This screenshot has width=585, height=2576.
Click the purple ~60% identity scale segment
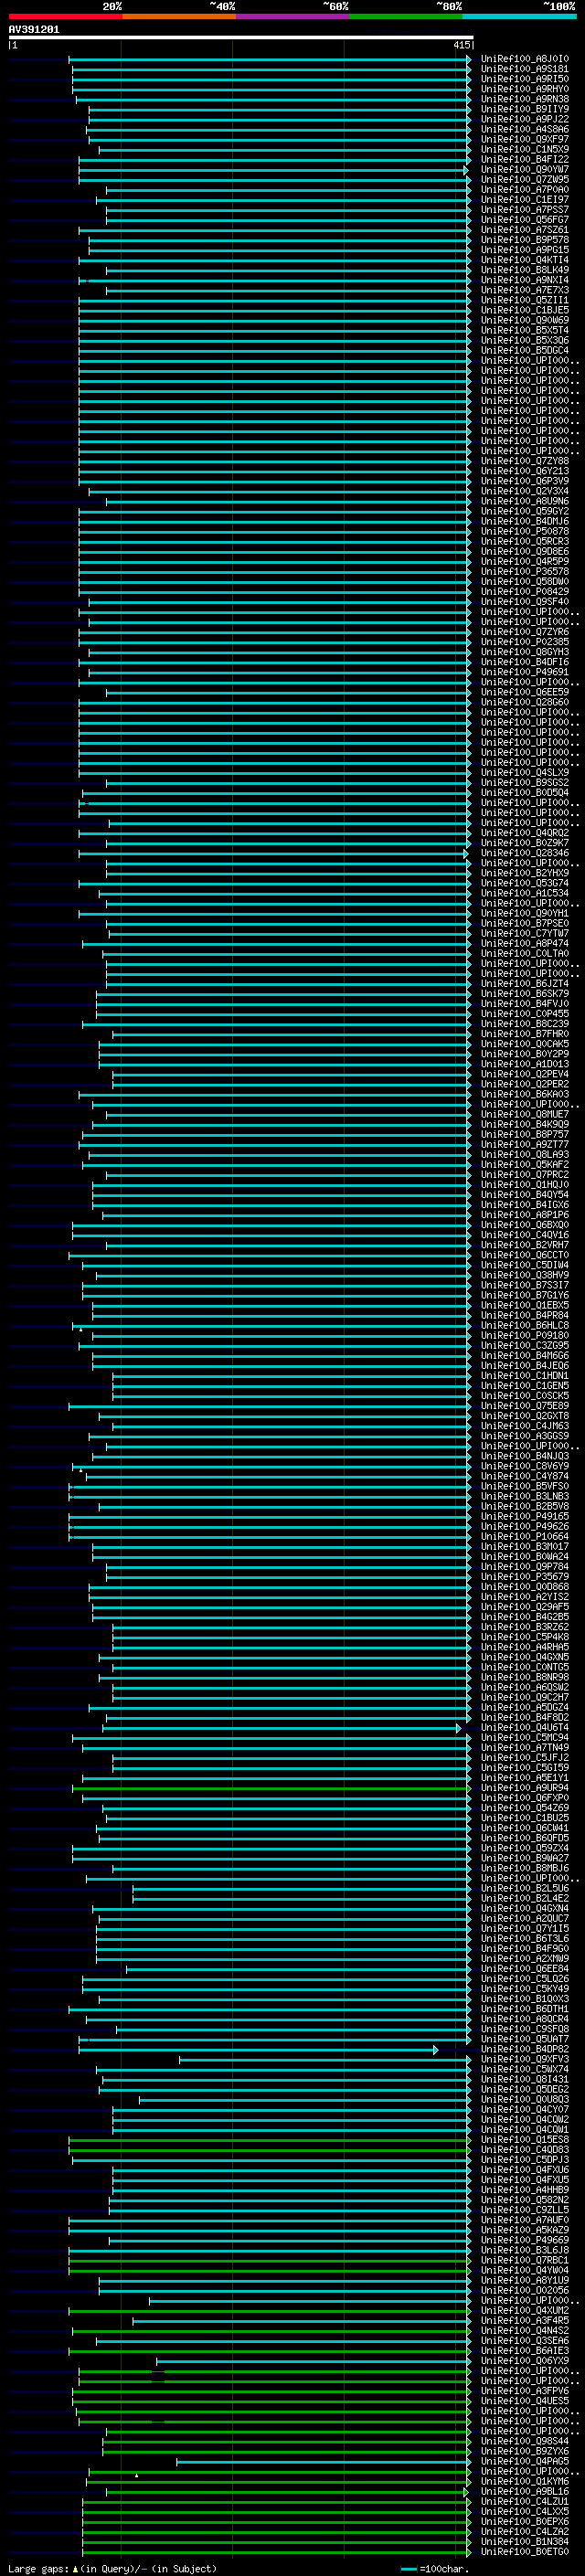pyautogui.click(x=293, y=16)
